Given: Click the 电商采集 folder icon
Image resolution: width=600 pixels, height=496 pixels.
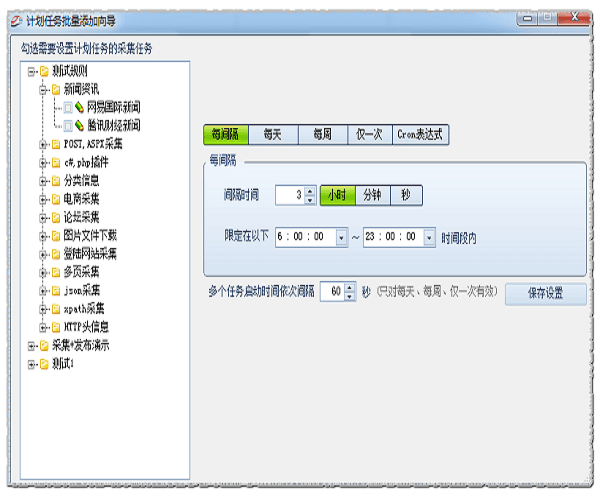Looking at the screenshot, I should [x=56, y=199].
